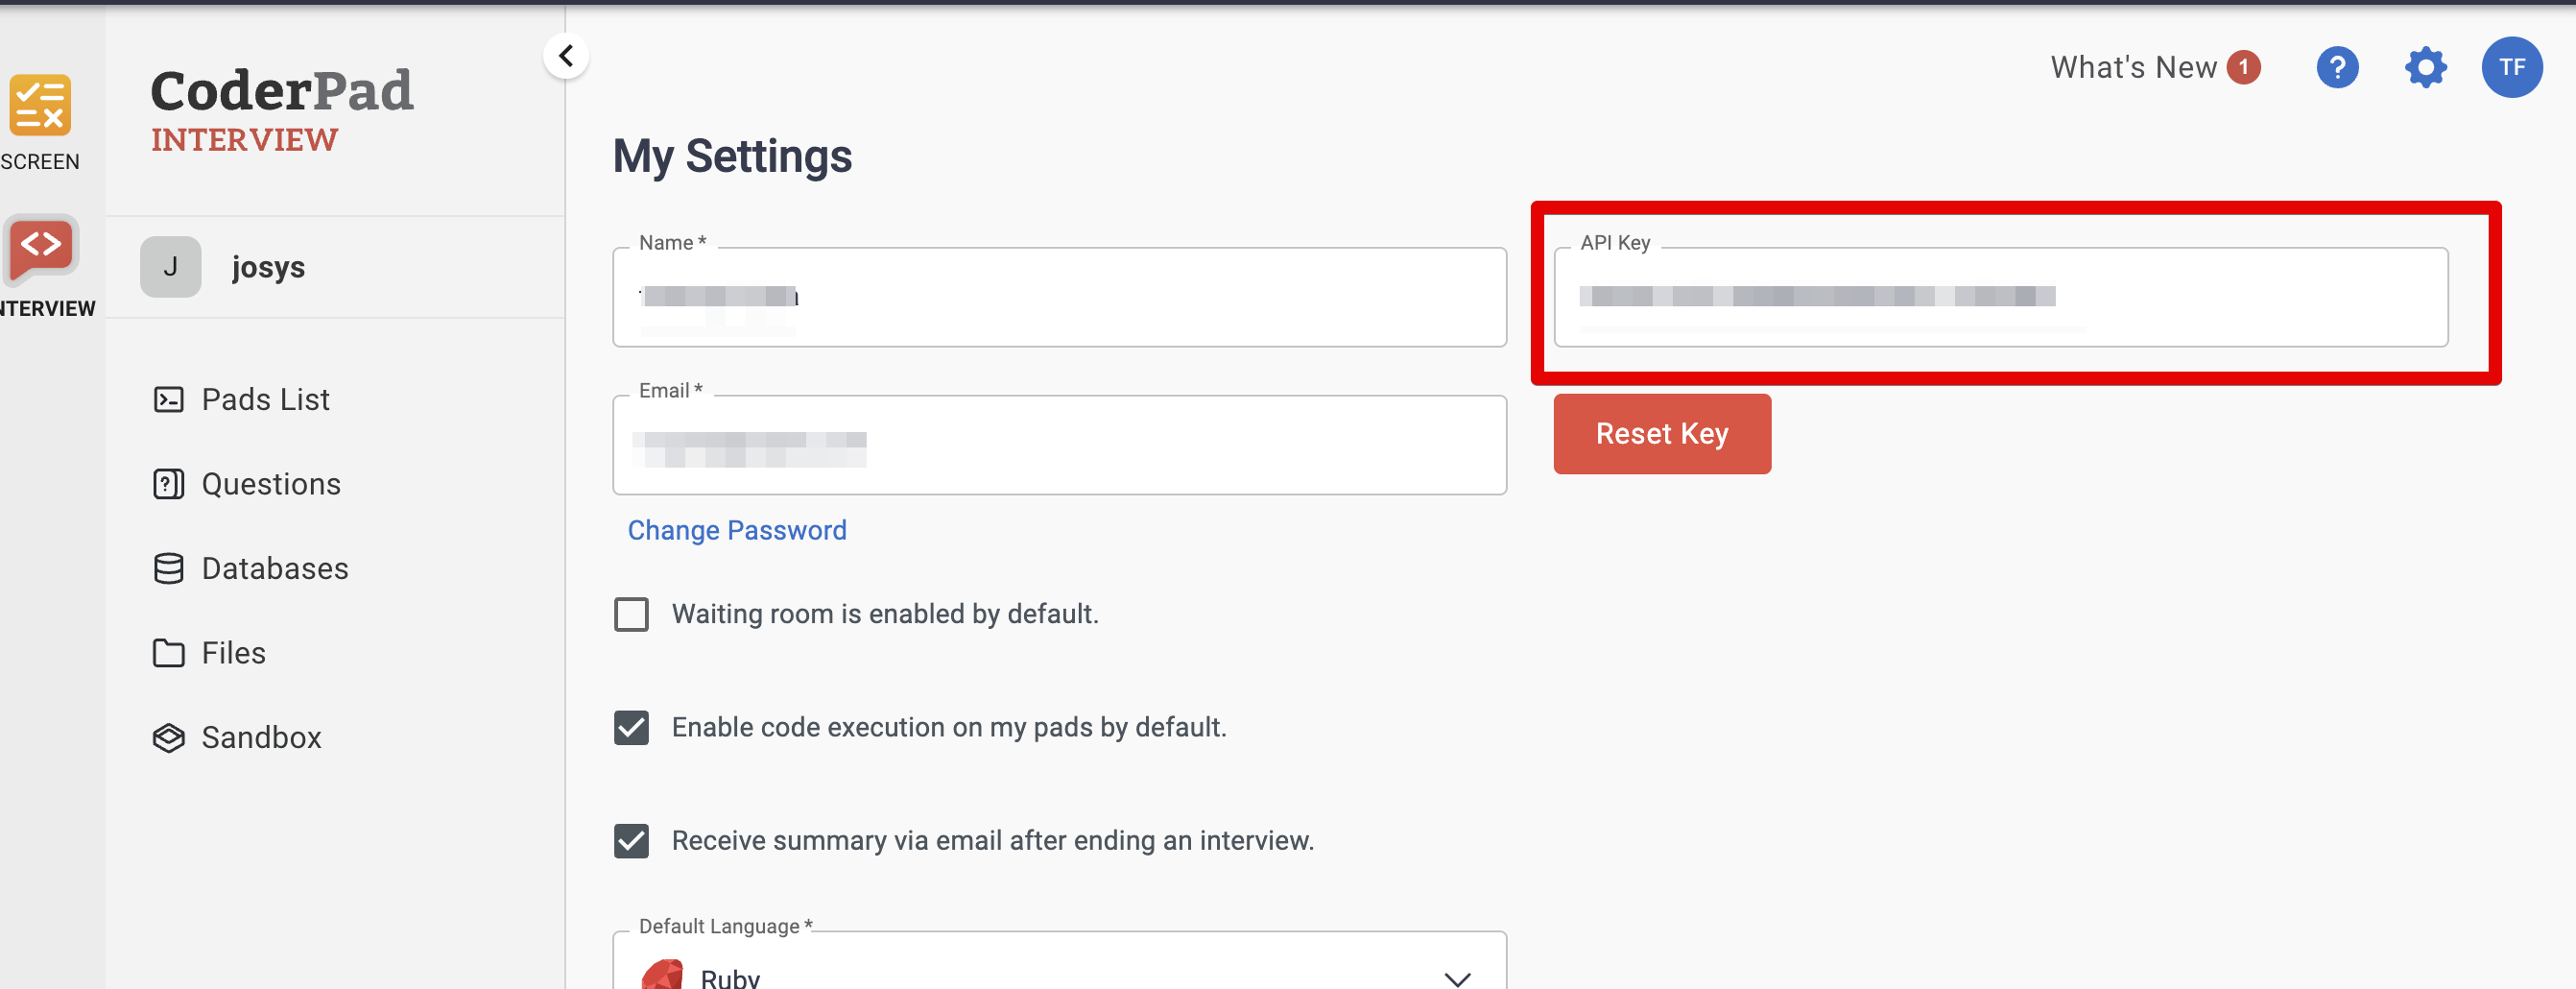Go to the Questions menu item
The width and height of the screenshot is (2576, 989).
pos(270,484)
